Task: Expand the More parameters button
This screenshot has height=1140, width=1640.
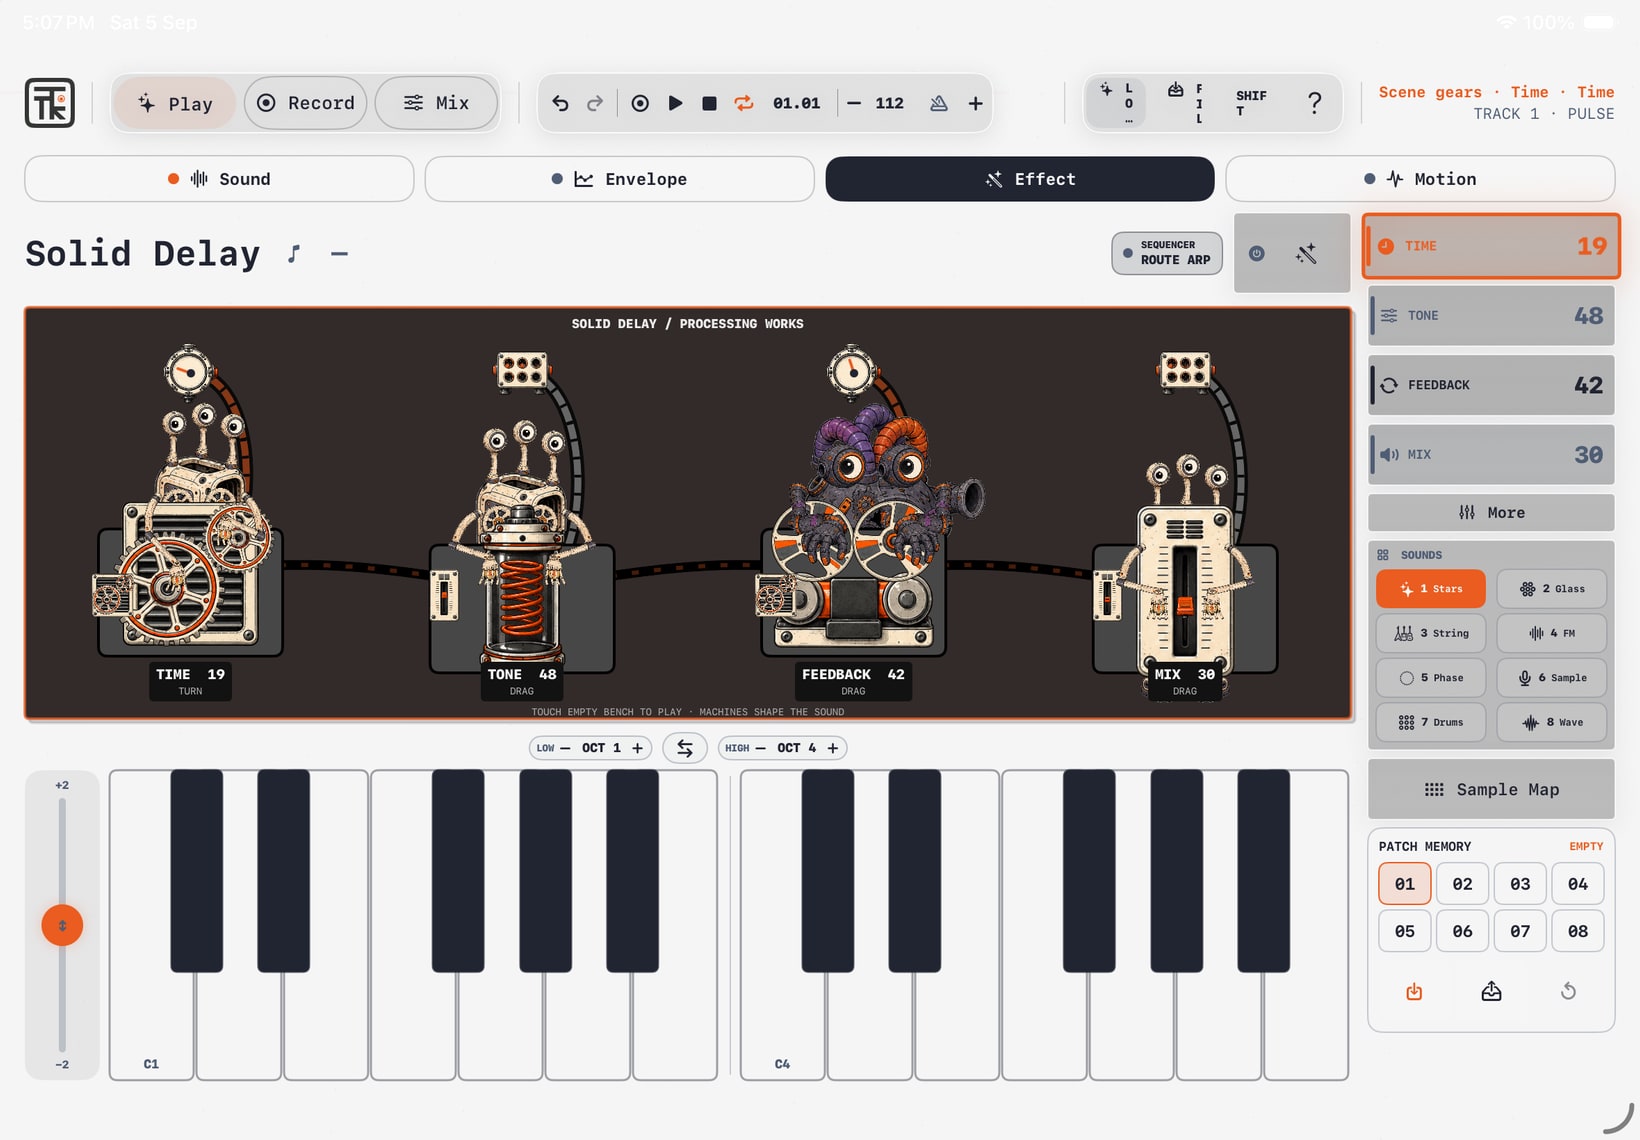Action: 1491,513
